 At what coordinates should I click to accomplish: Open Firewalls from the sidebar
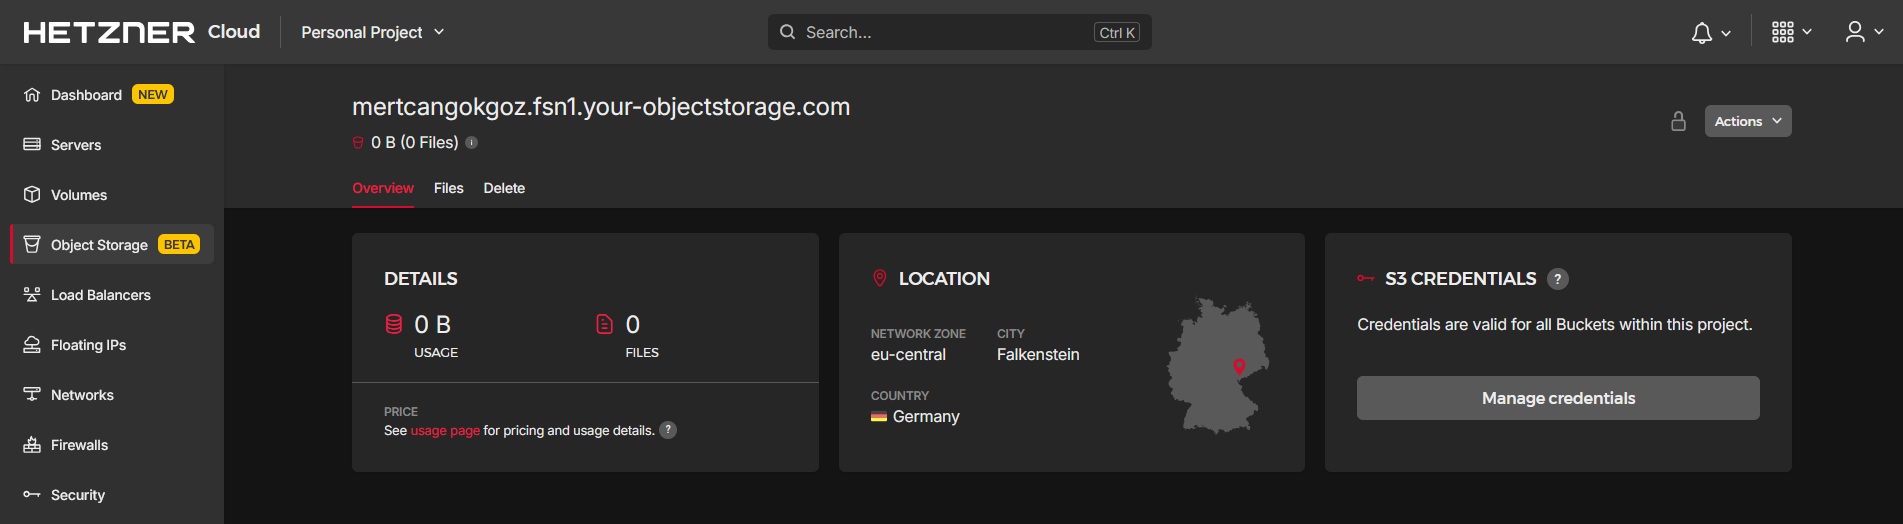[79, 445]
